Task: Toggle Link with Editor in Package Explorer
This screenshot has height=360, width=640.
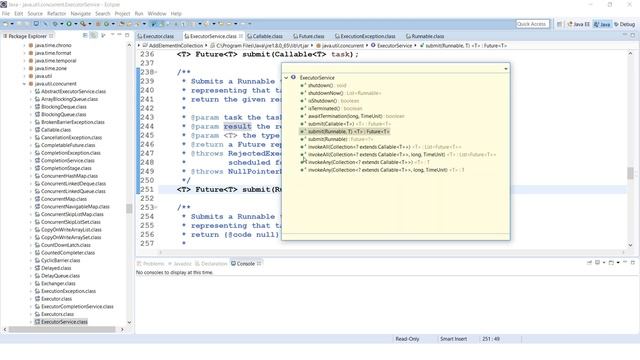Action: (x=94, y=36)
